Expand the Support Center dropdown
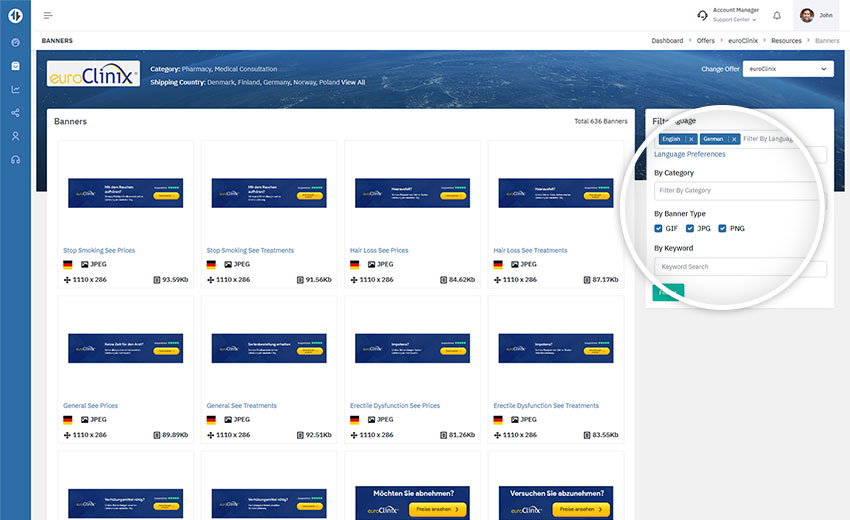The image size is (850, 520). pyautogui.click(x=735, y=20)
